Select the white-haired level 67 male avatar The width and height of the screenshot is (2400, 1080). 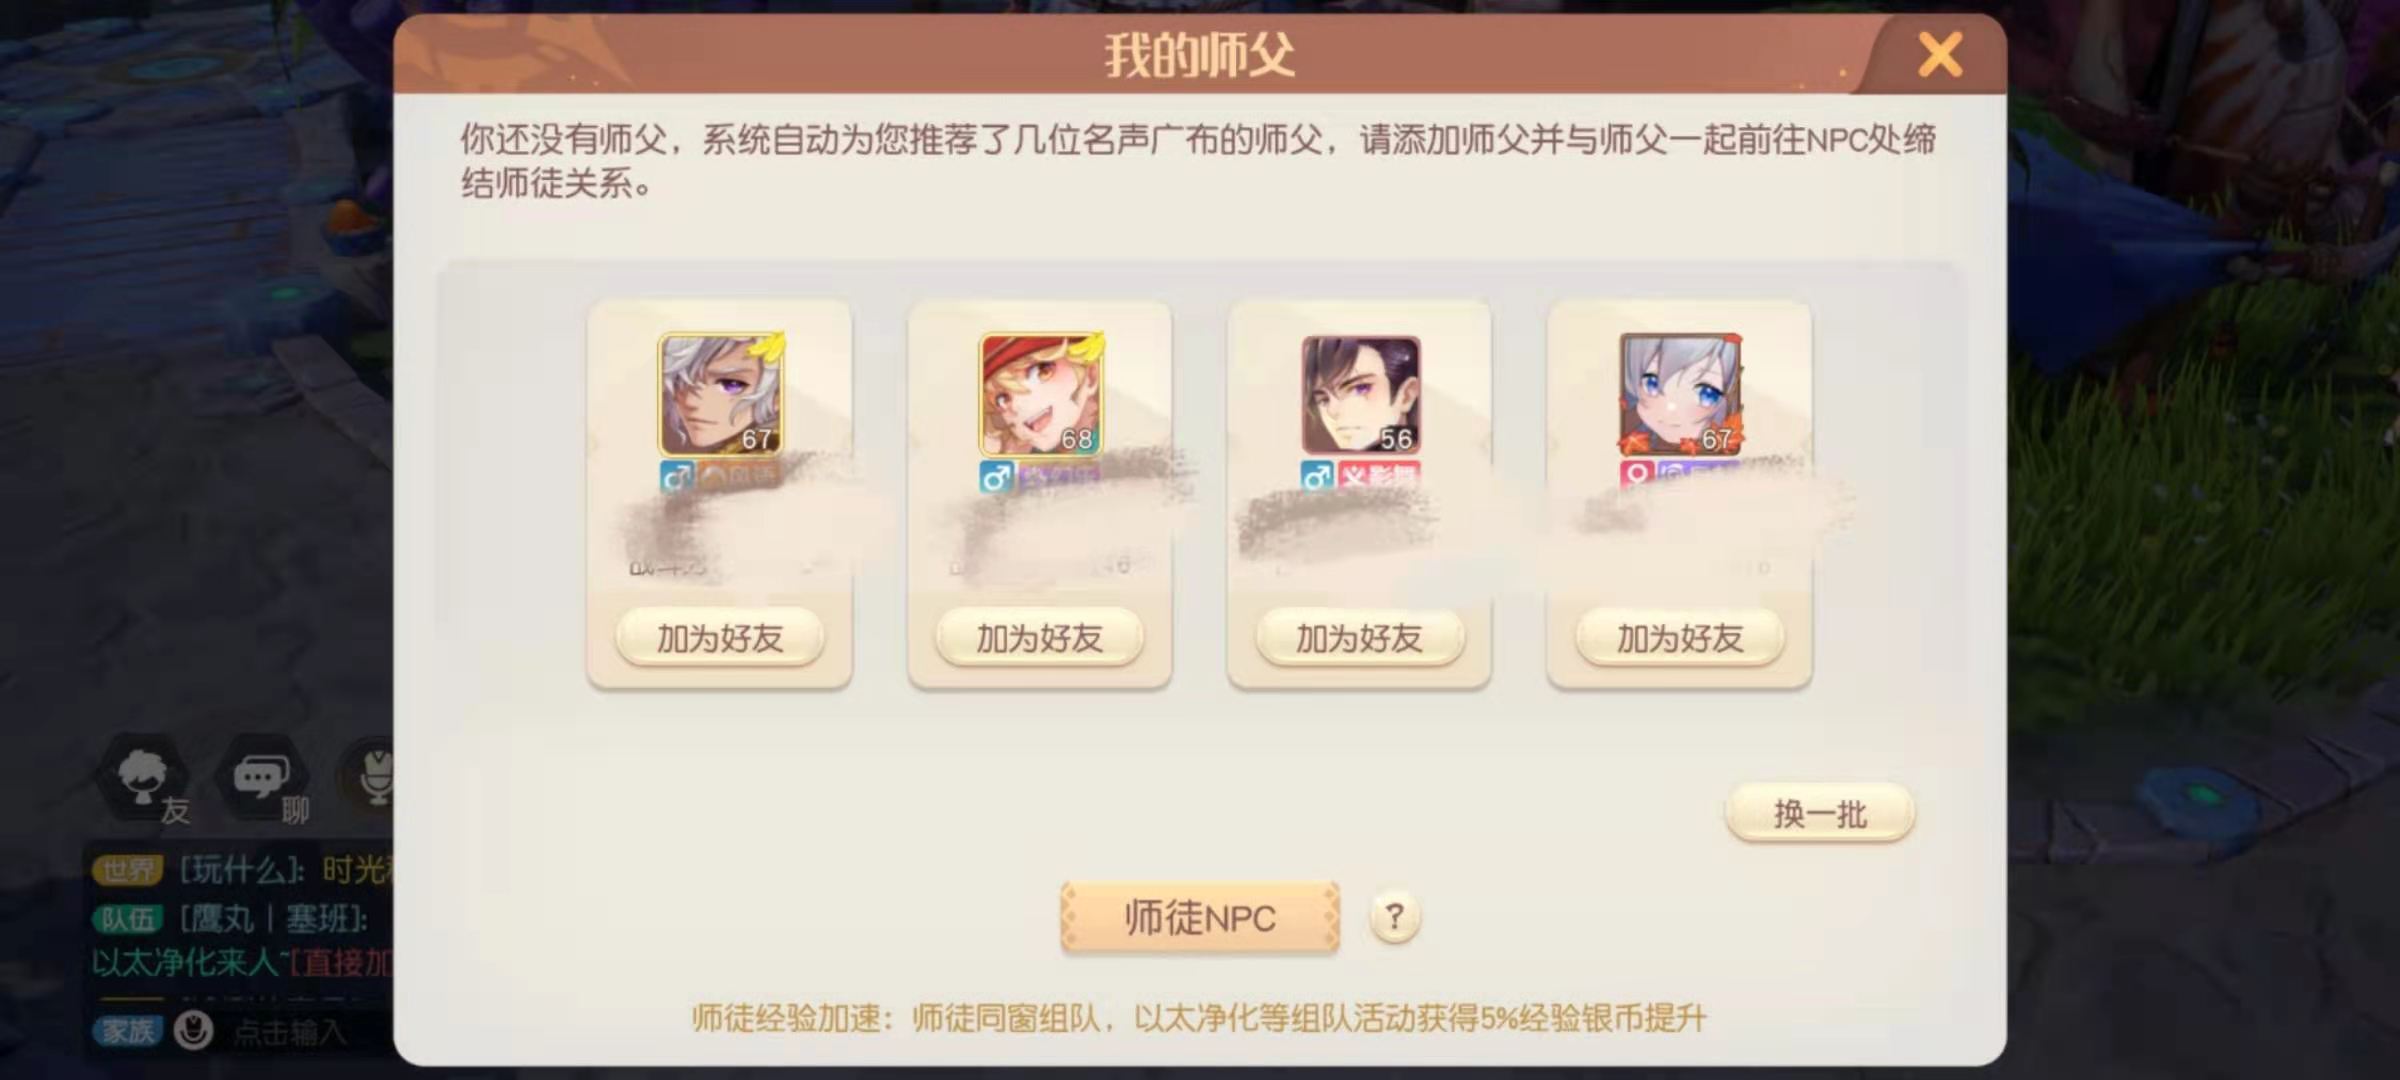[720, 394]
